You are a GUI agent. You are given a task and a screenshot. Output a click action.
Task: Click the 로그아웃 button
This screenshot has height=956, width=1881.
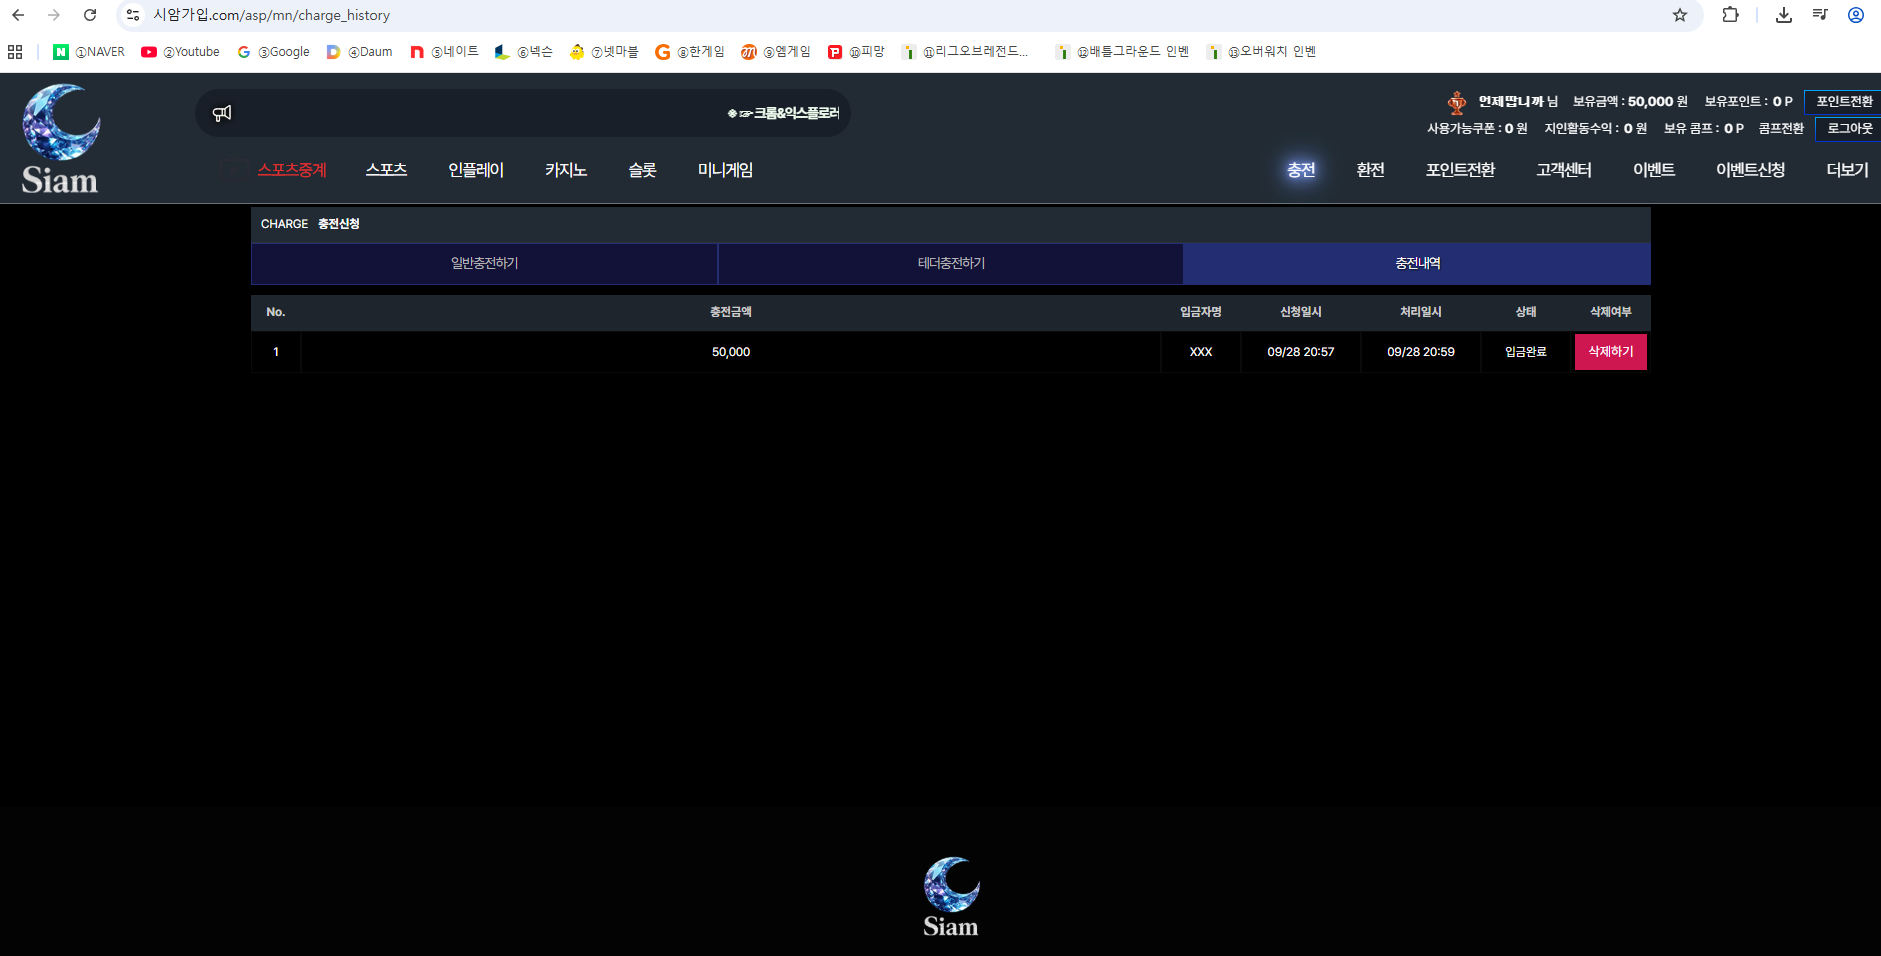(1849, 128)
